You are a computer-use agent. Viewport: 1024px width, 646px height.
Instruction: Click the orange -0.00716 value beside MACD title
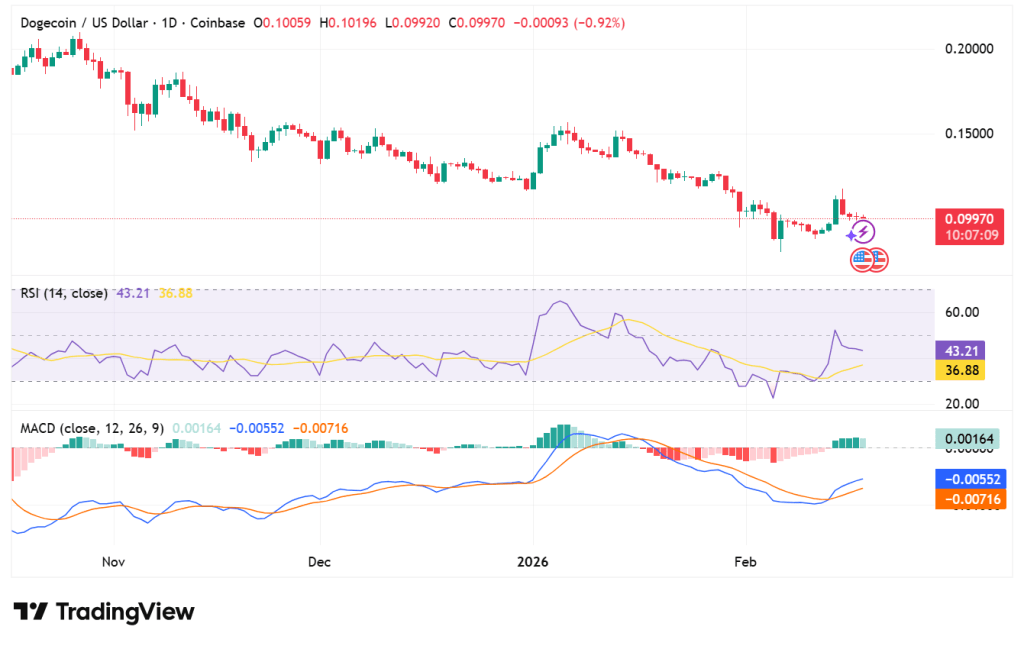point(321,428)
